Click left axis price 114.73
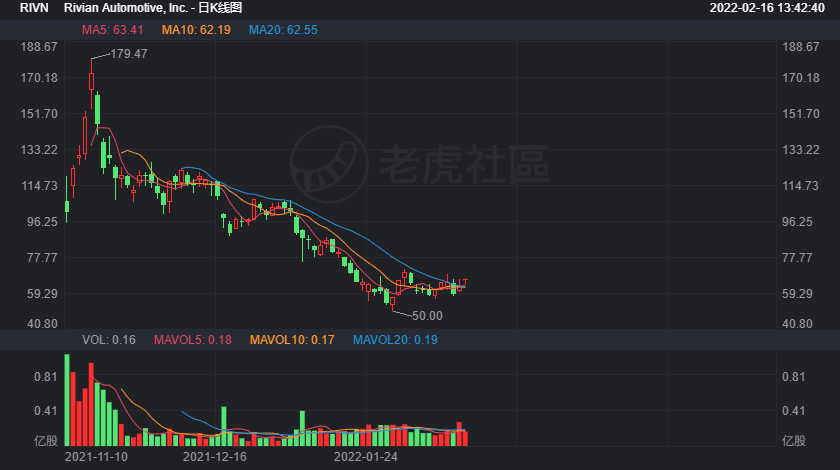 point(39,185)
